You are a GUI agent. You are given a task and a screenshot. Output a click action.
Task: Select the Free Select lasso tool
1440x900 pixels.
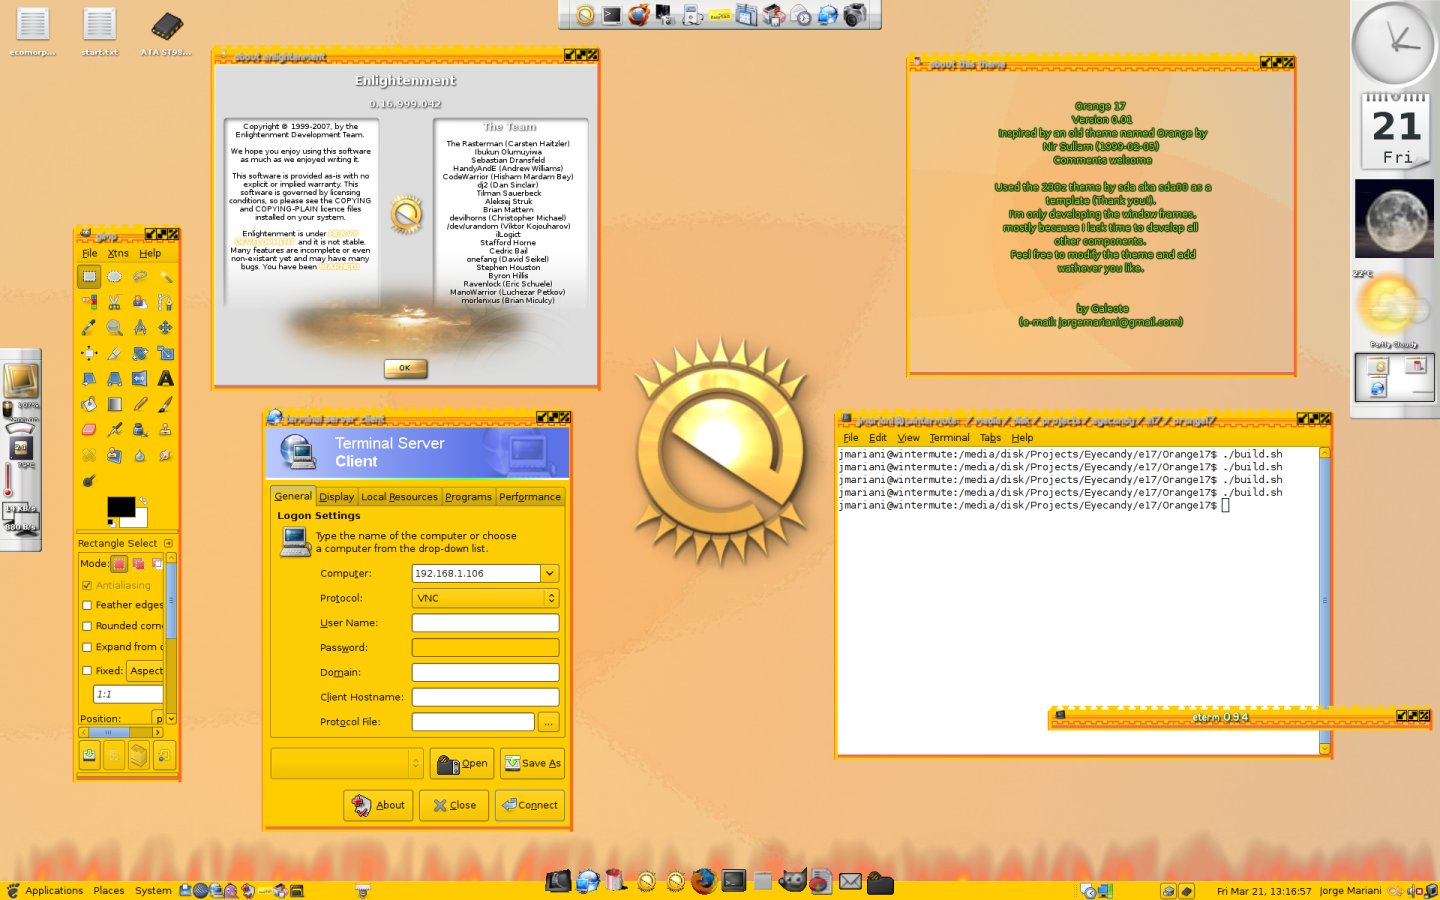140,276
